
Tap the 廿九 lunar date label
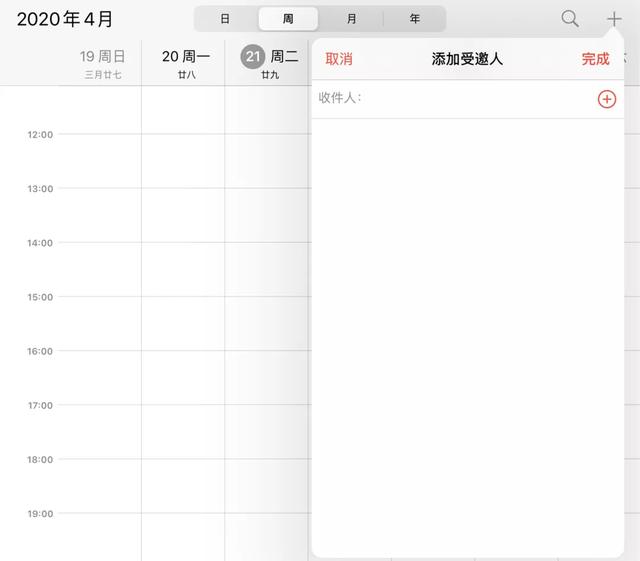(270, 75)
